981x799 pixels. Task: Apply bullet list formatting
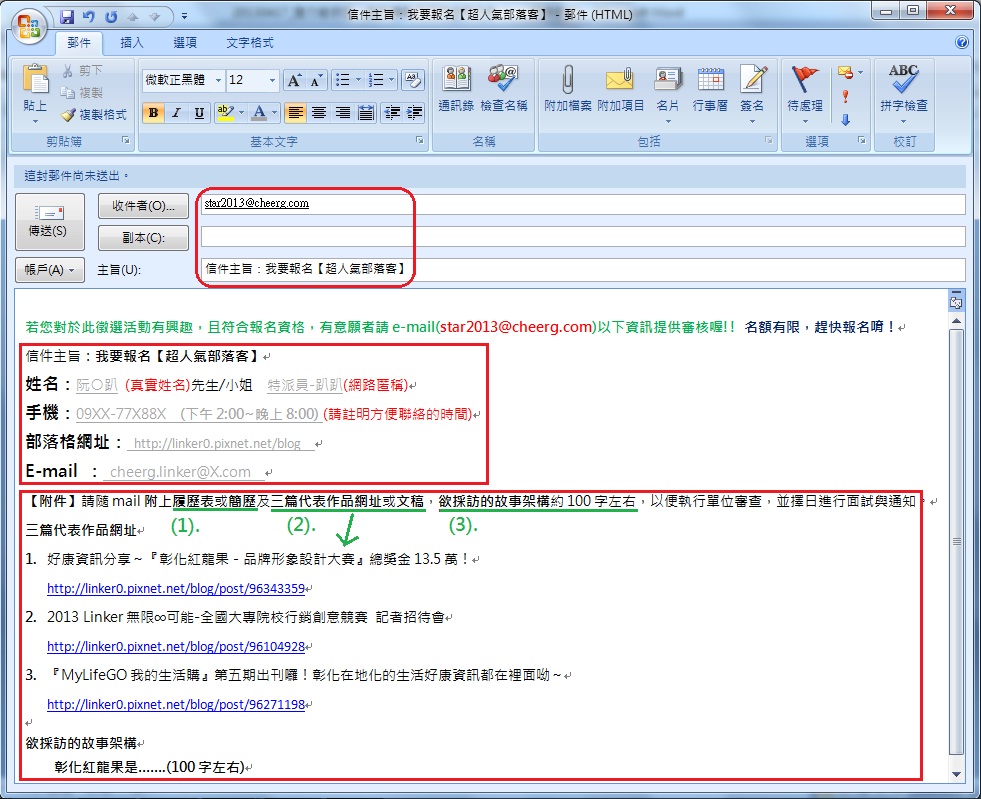[x=342, y=80]
